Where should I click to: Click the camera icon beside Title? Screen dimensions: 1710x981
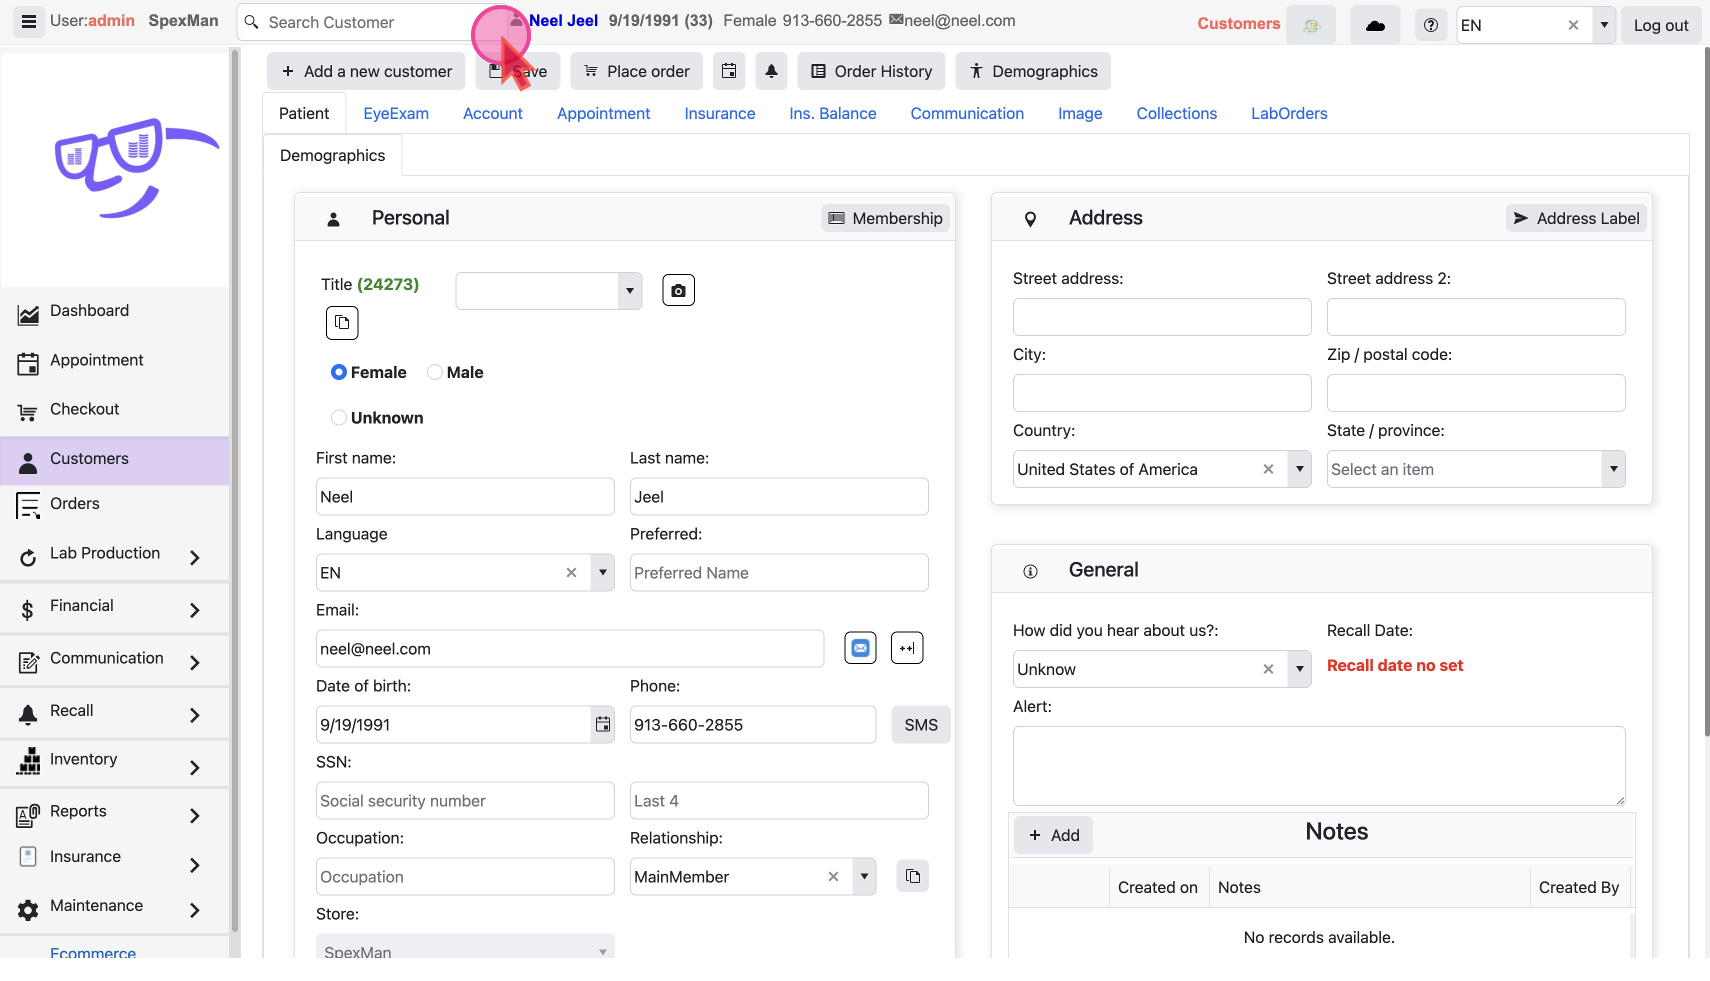pos(678,290)
